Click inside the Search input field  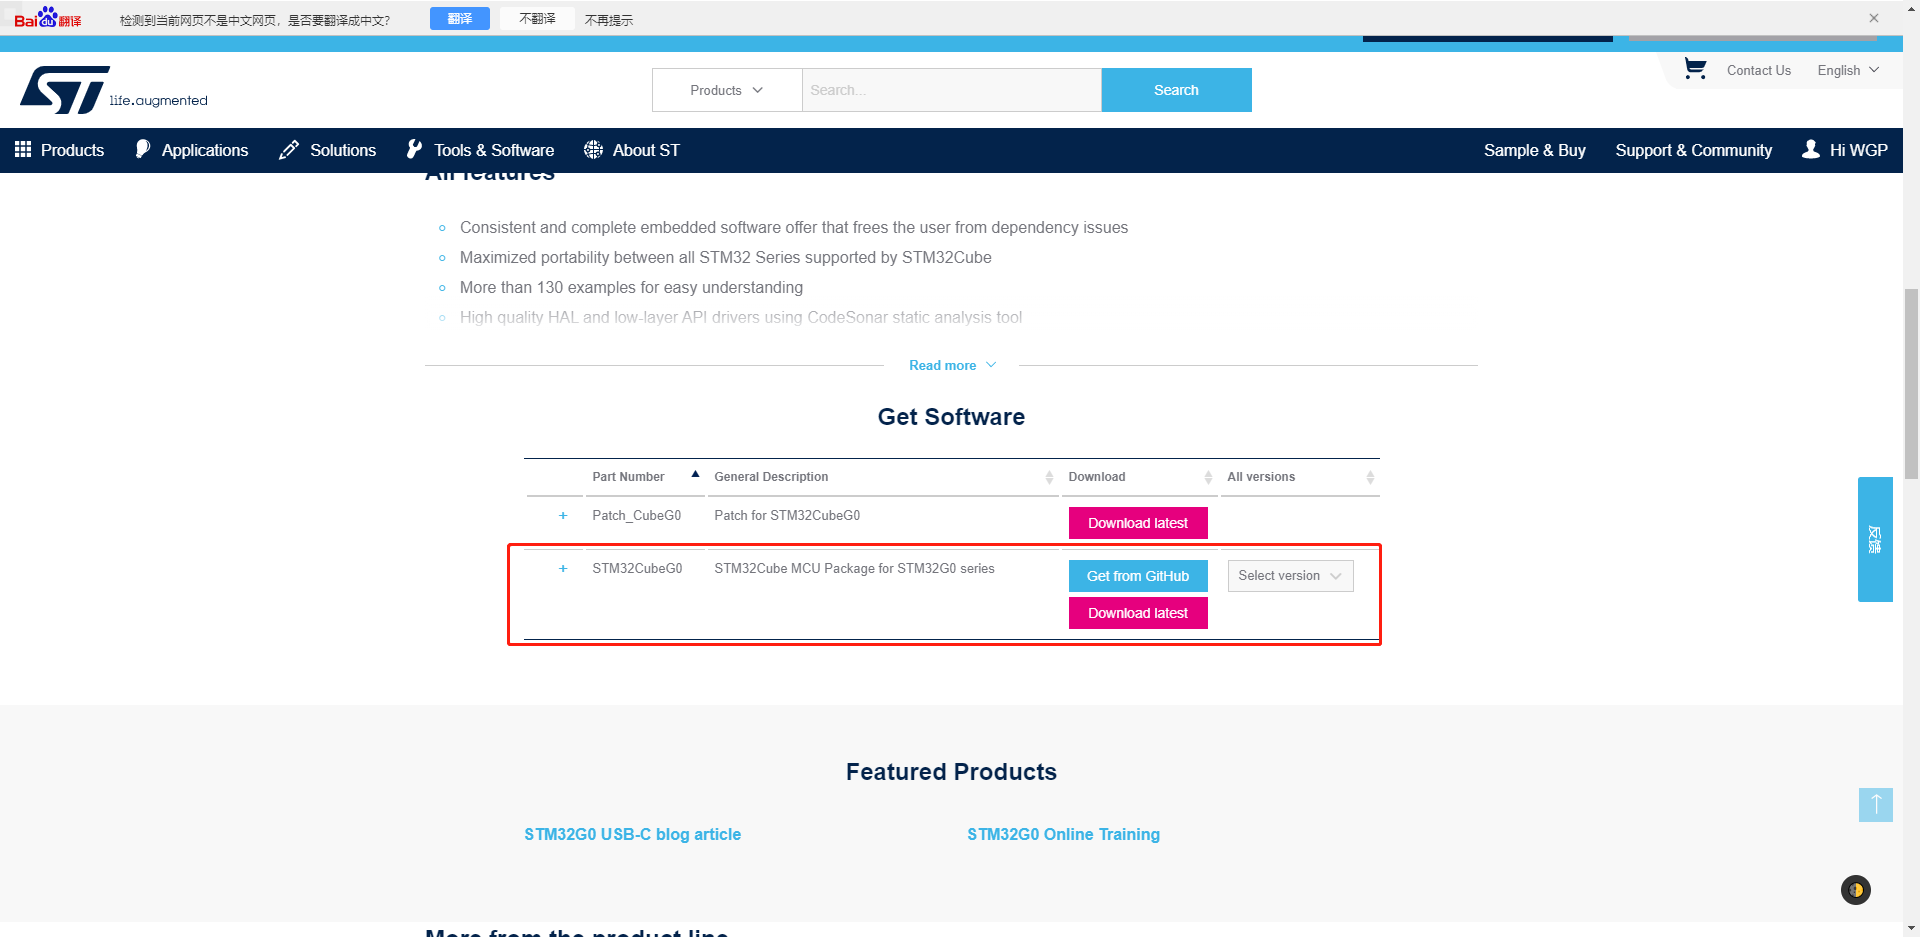click(x=951, y=90)
